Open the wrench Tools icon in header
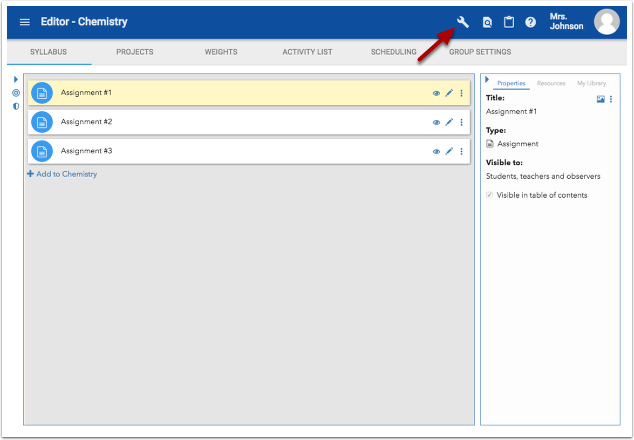The height and width of the screenshot is (440, 634). tap(463, 22)
